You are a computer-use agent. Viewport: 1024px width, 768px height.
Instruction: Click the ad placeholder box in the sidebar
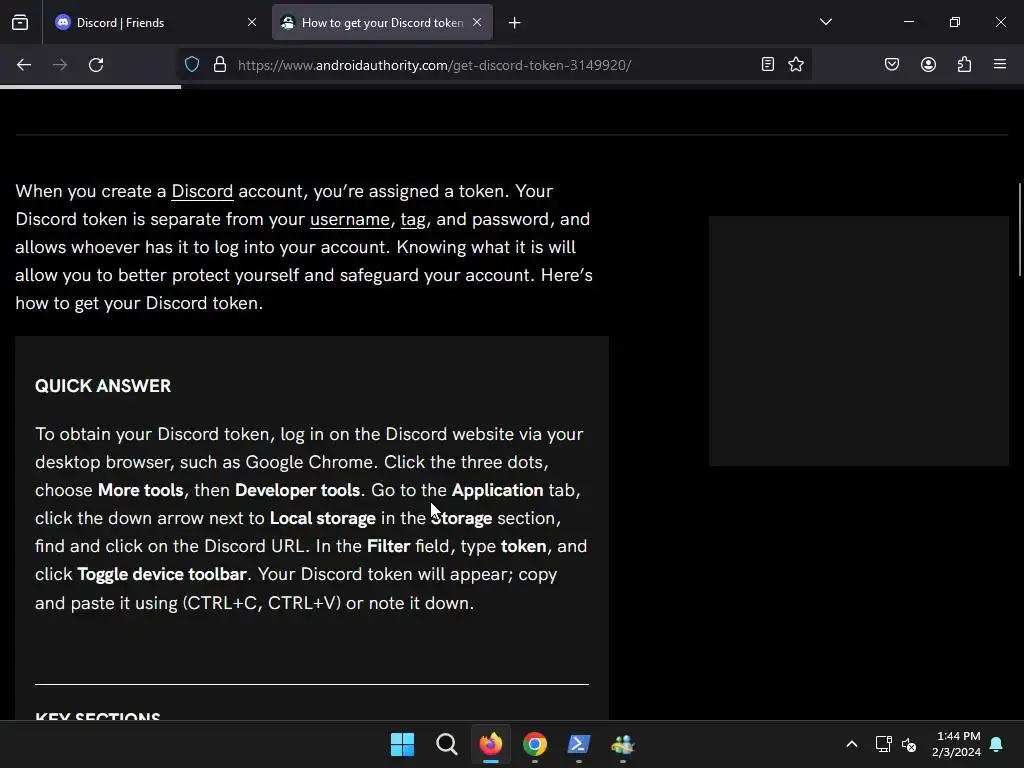(x=859, y=341)
